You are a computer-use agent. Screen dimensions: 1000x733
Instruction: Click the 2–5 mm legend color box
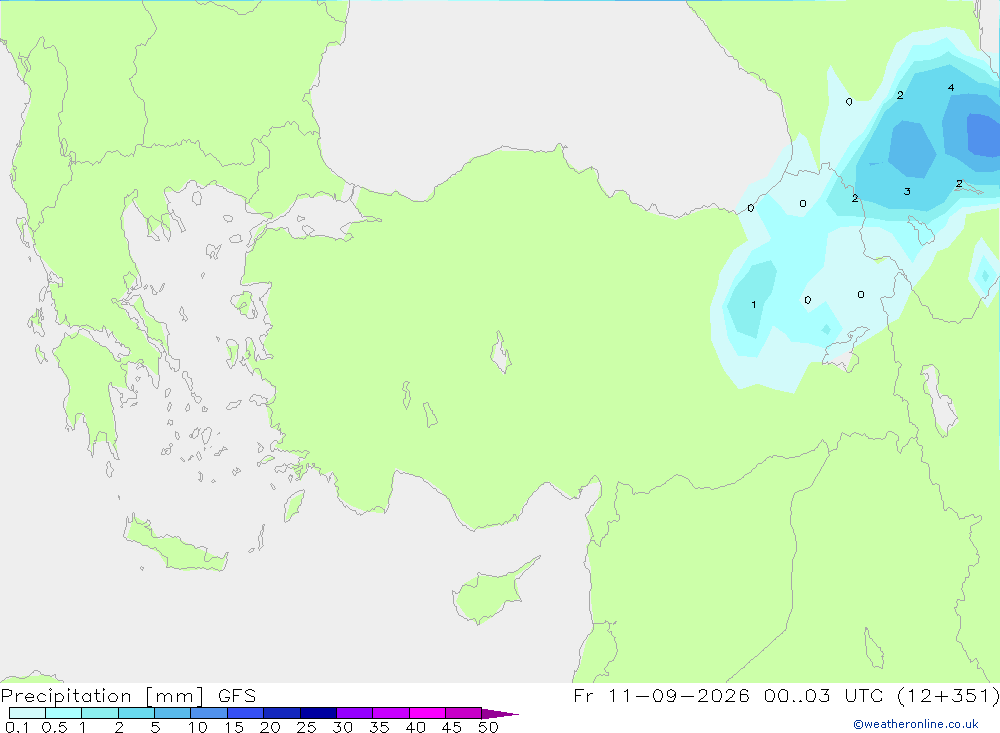[x=136, y=713]
